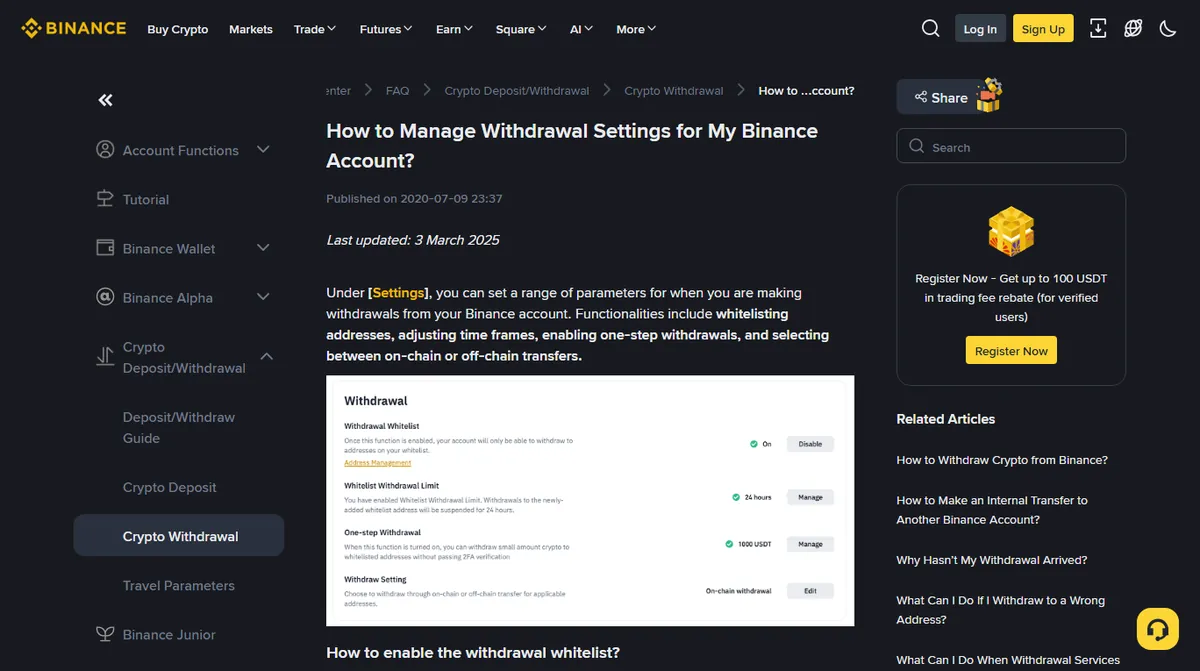Viewport: 1200px width, 671px height.
Task: Click the Binance Alpha icon
Action: coord(105,297)
